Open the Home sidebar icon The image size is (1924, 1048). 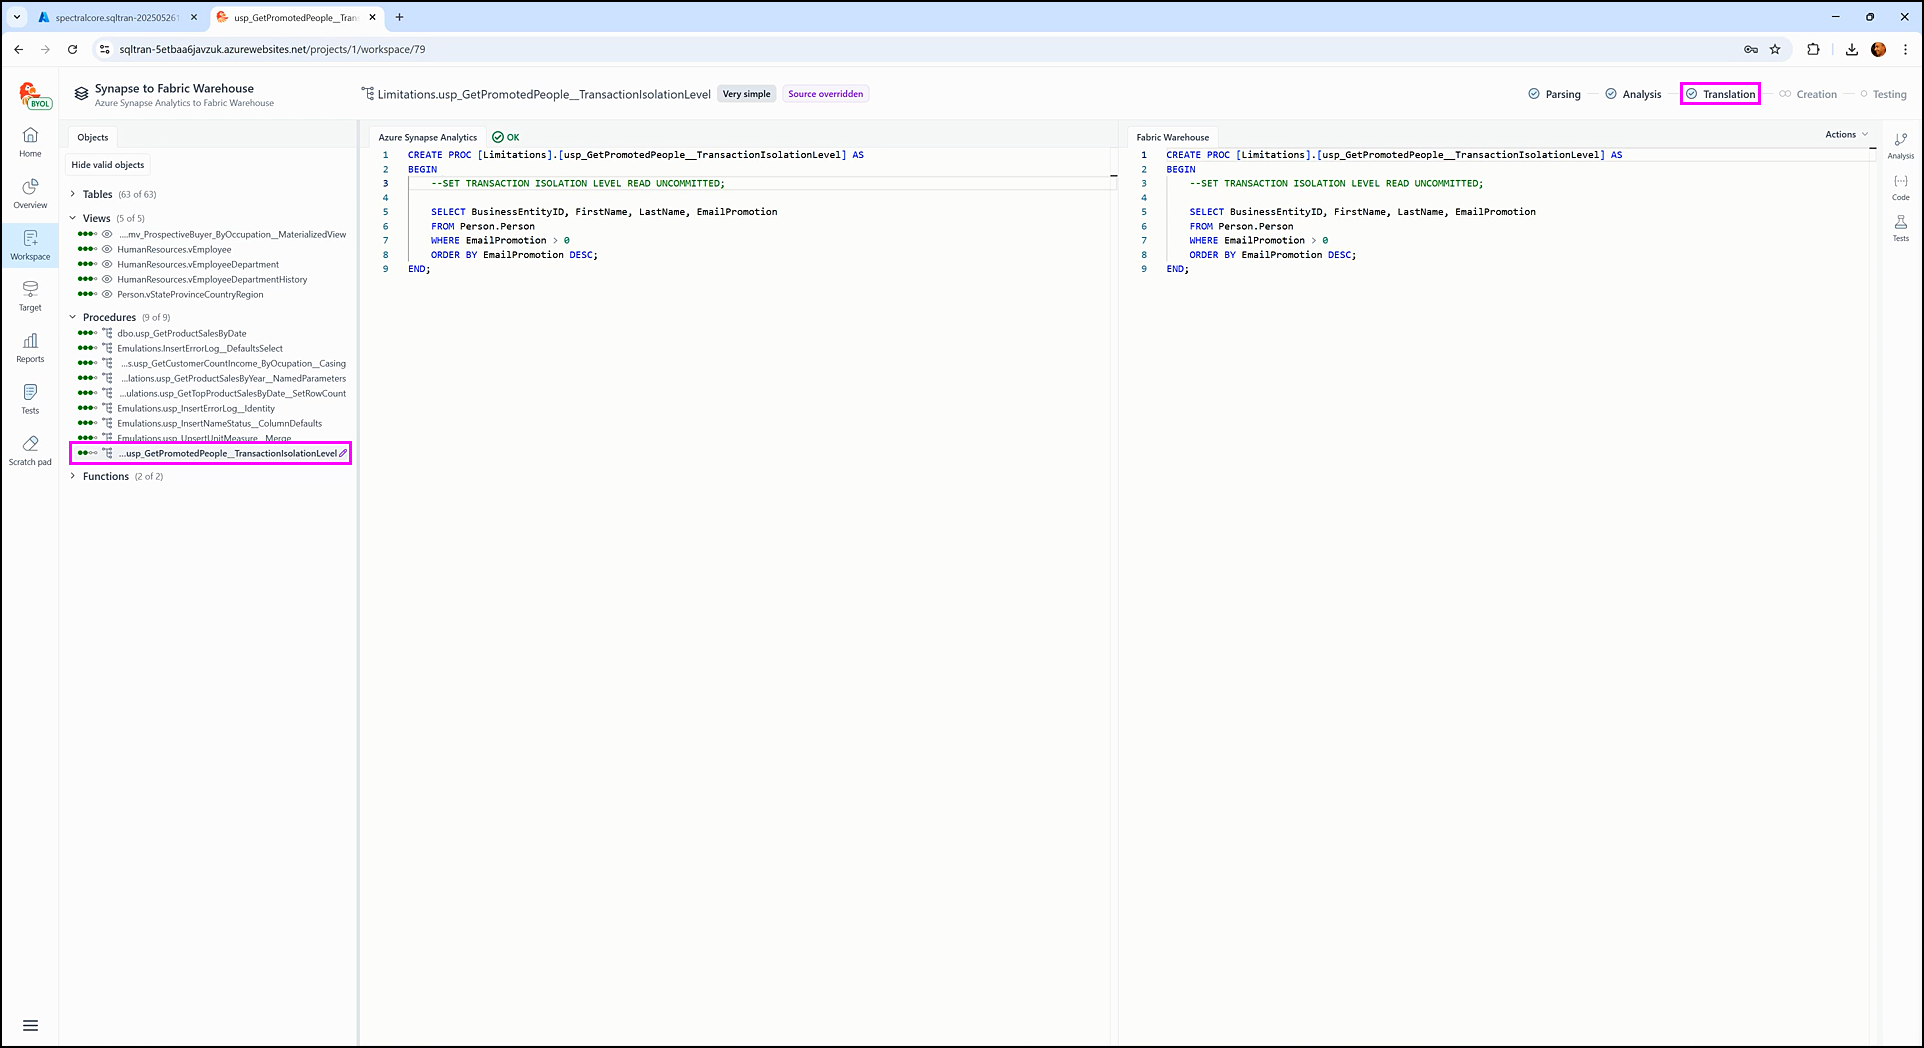point(30,142)
